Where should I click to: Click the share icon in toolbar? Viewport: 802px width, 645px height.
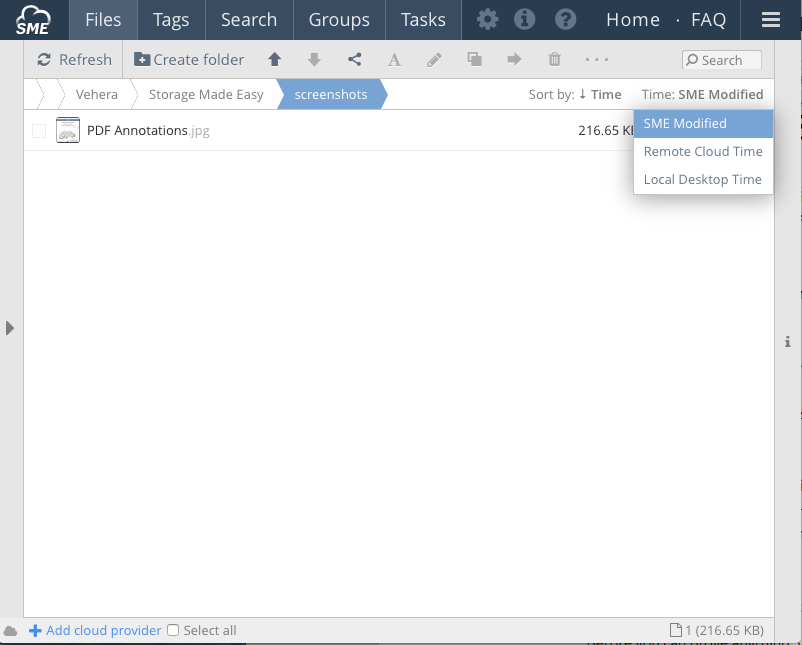point(354,60)
